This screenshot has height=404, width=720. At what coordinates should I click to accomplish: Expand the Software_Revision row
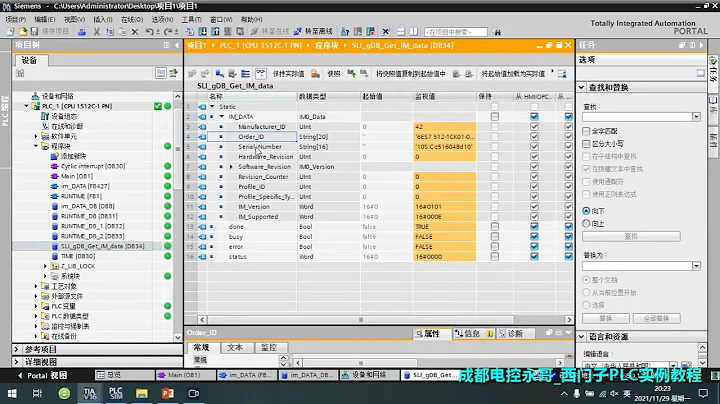tap(231, 167)
